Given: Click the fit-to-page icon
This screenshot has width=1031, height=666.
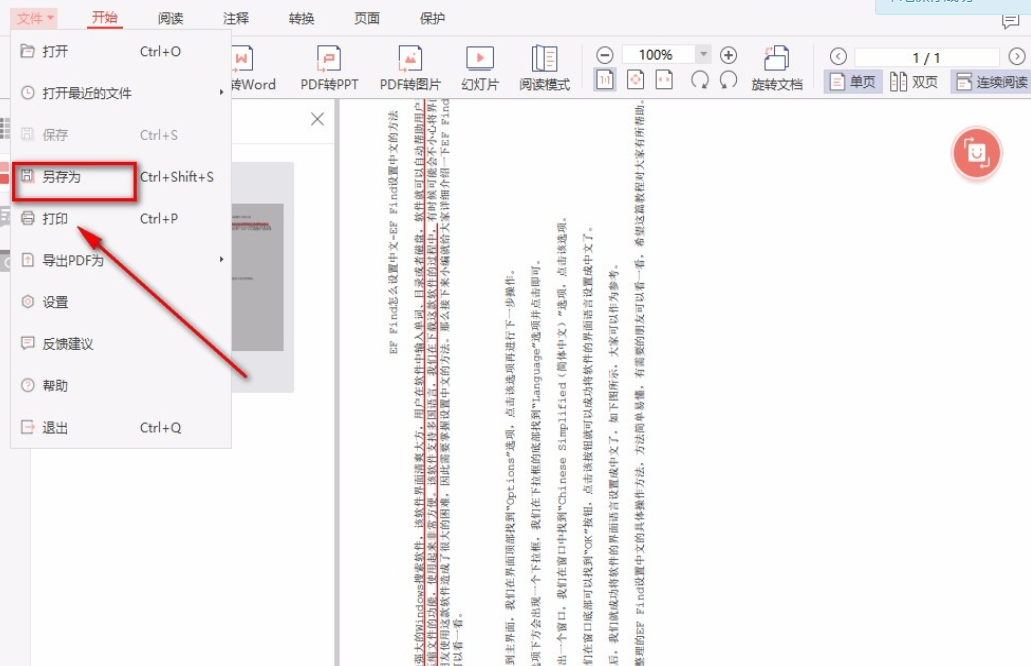Looking at the screenshot, I should point(635,78).
